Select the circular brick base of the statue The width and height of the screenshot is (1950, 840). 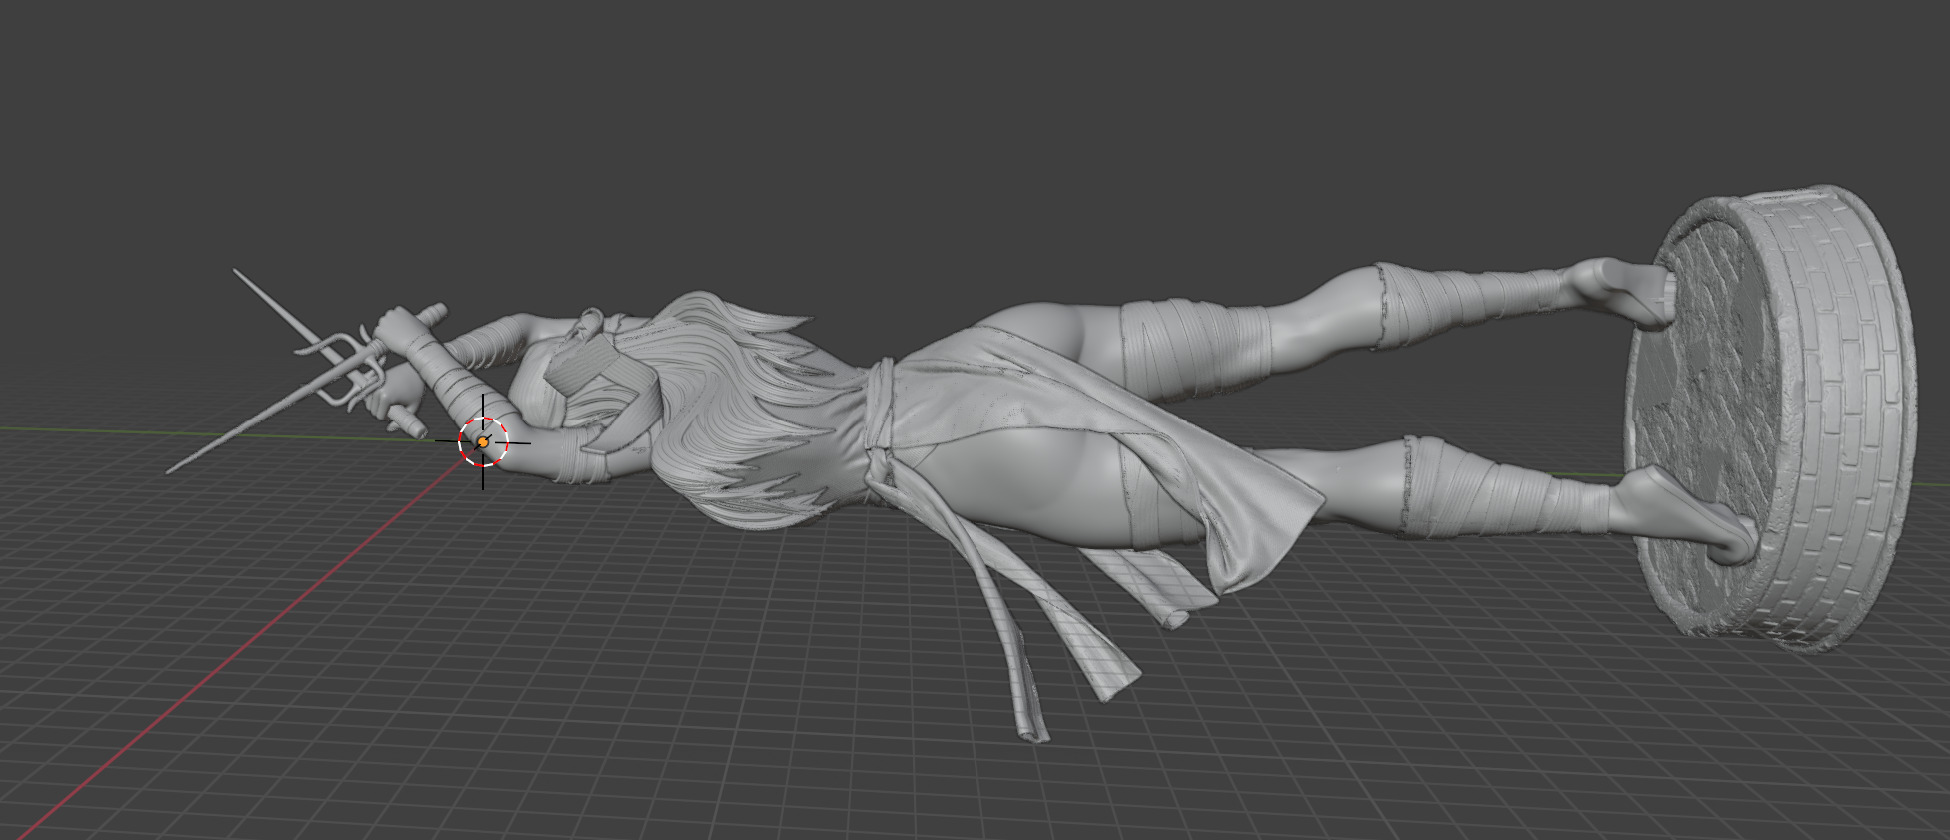(x=1770, y=418)
